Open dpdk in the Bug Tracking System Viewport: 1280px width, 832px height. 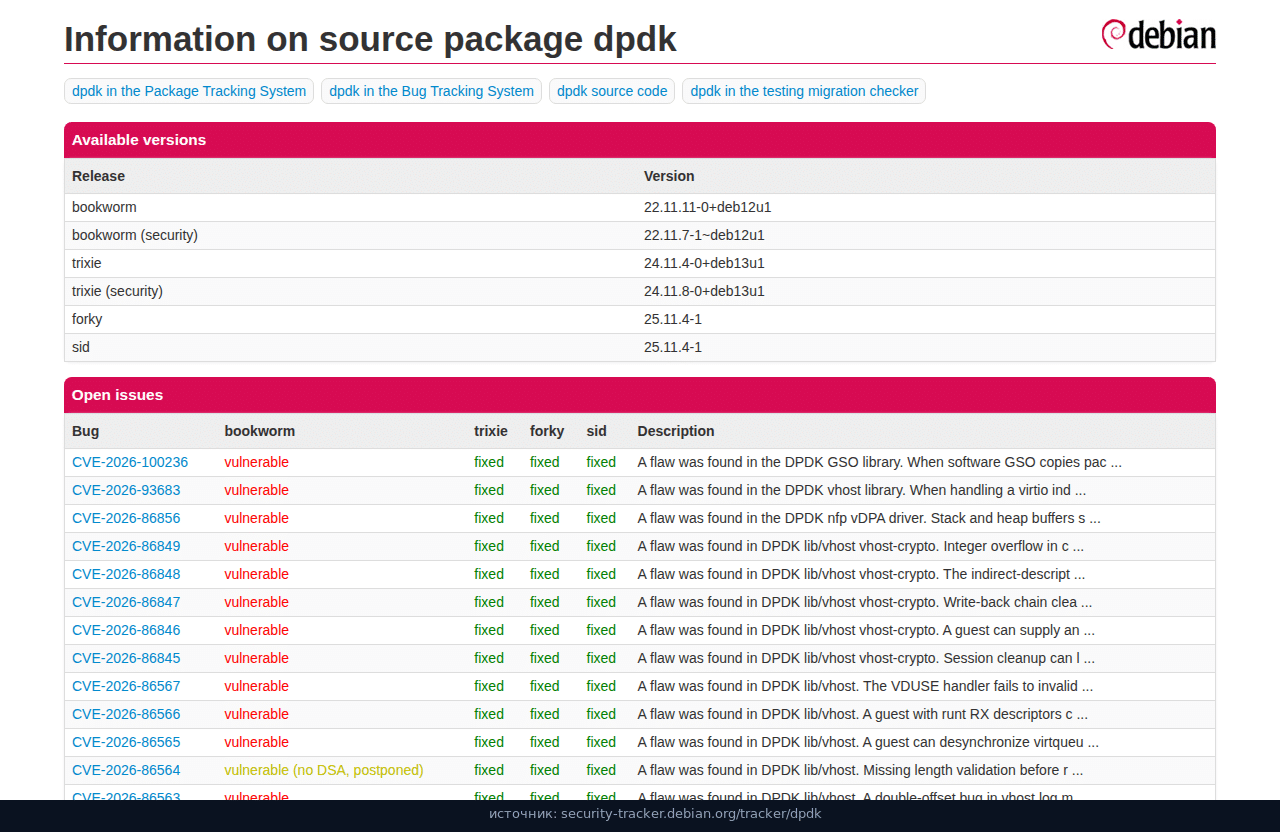(431, 91)
